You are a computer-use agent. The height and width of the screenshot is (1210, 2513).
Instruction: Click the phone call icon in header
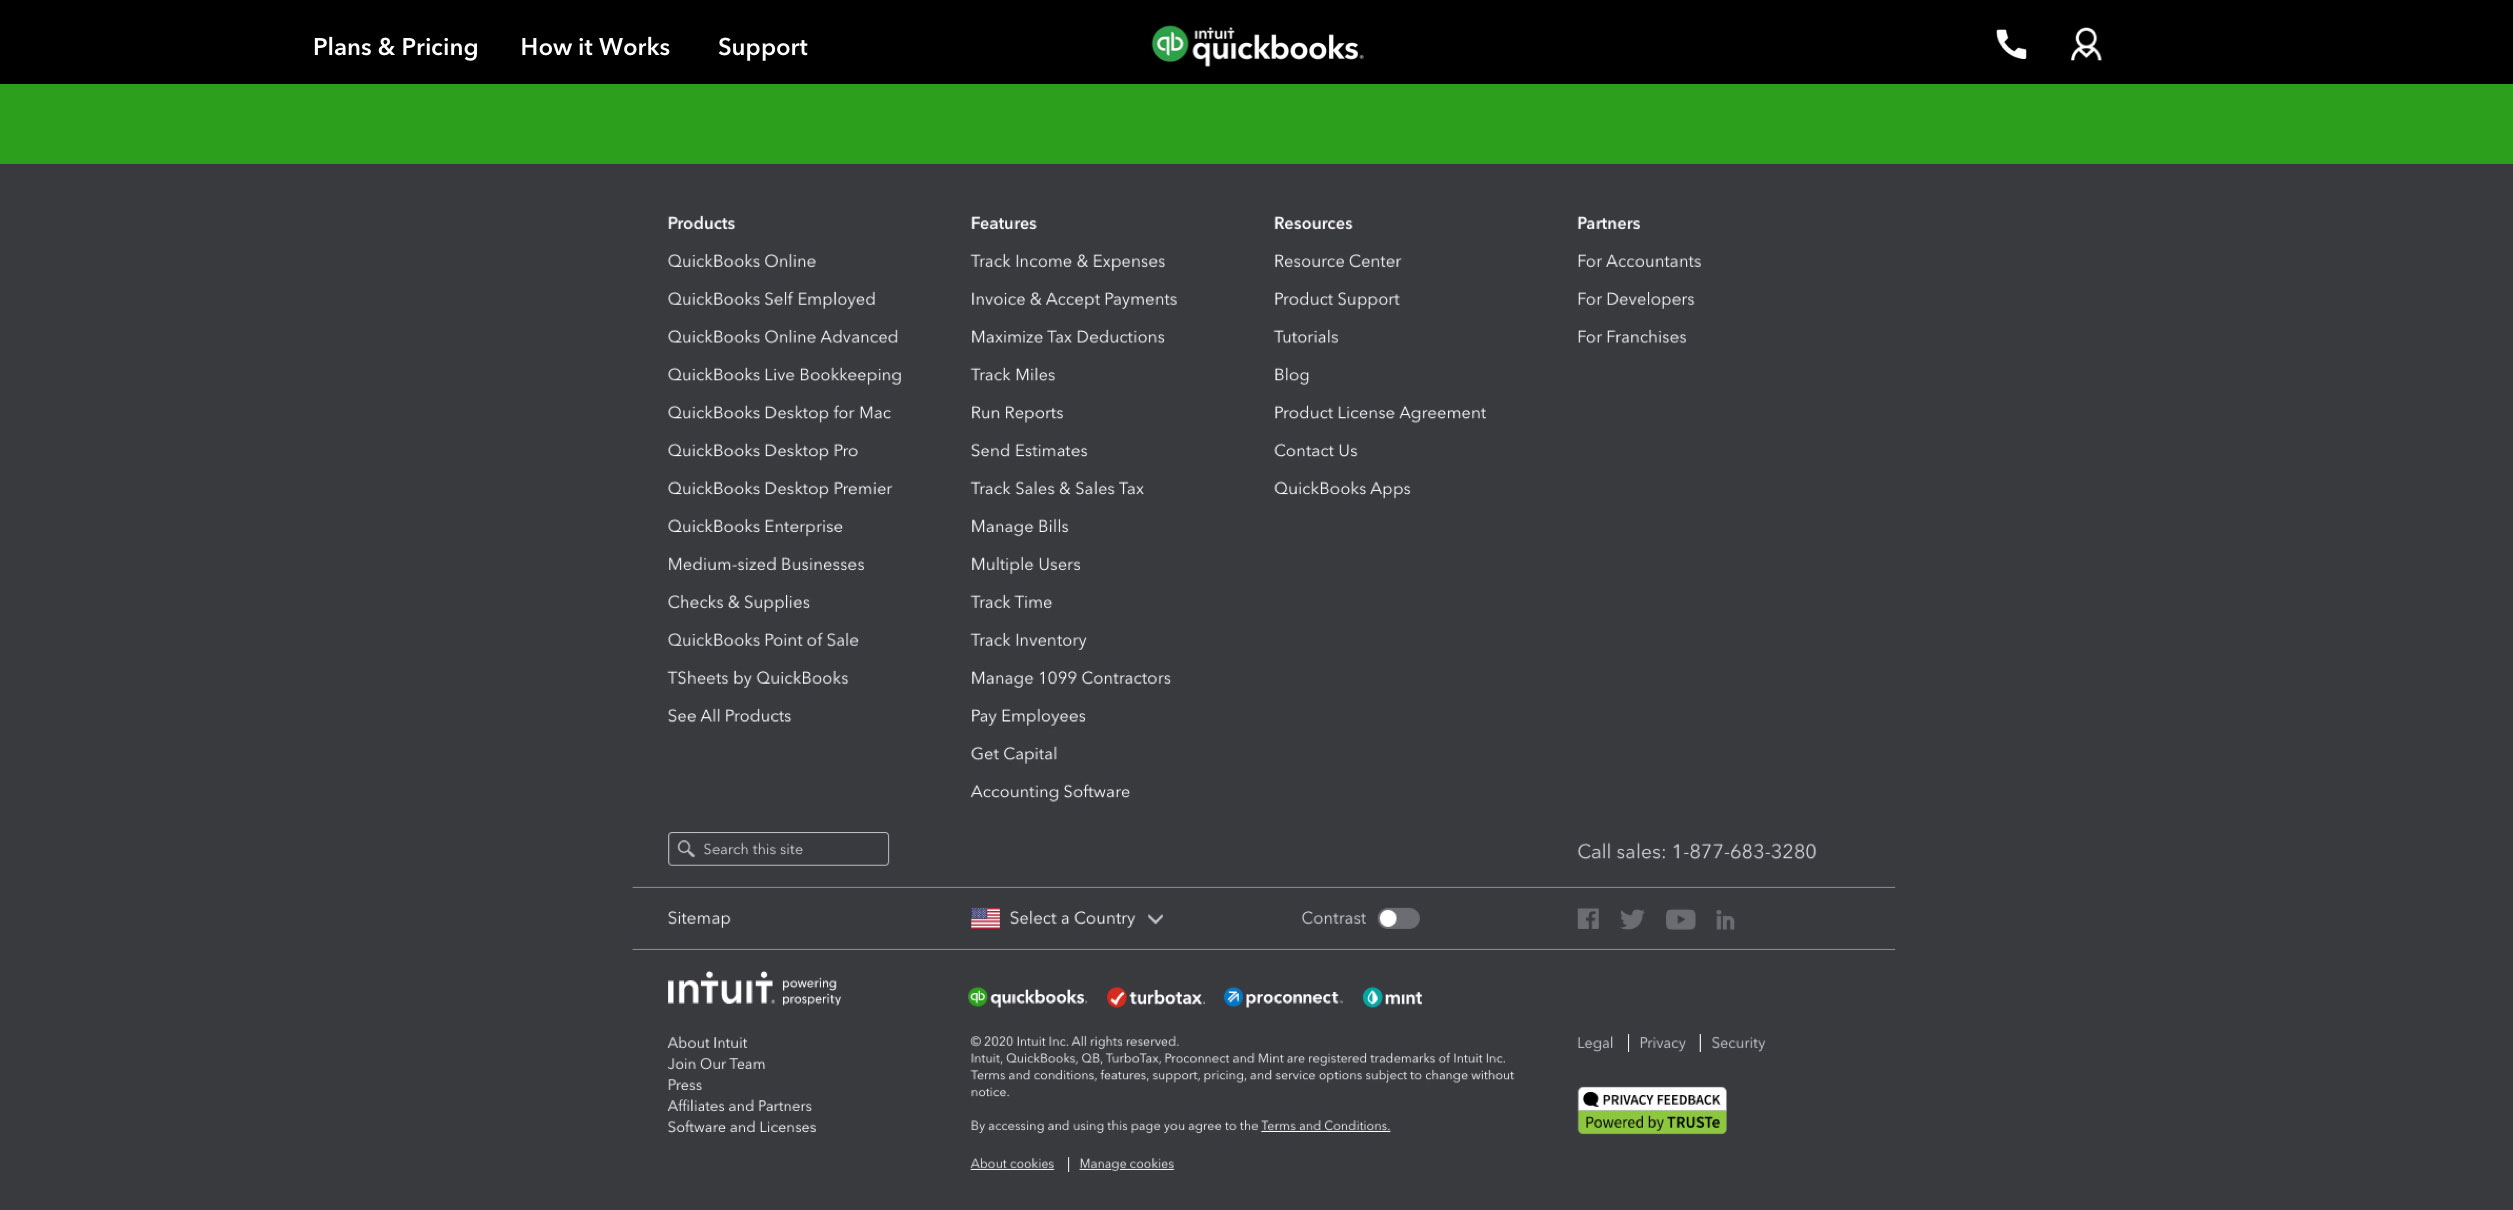tap(2010, 45)
